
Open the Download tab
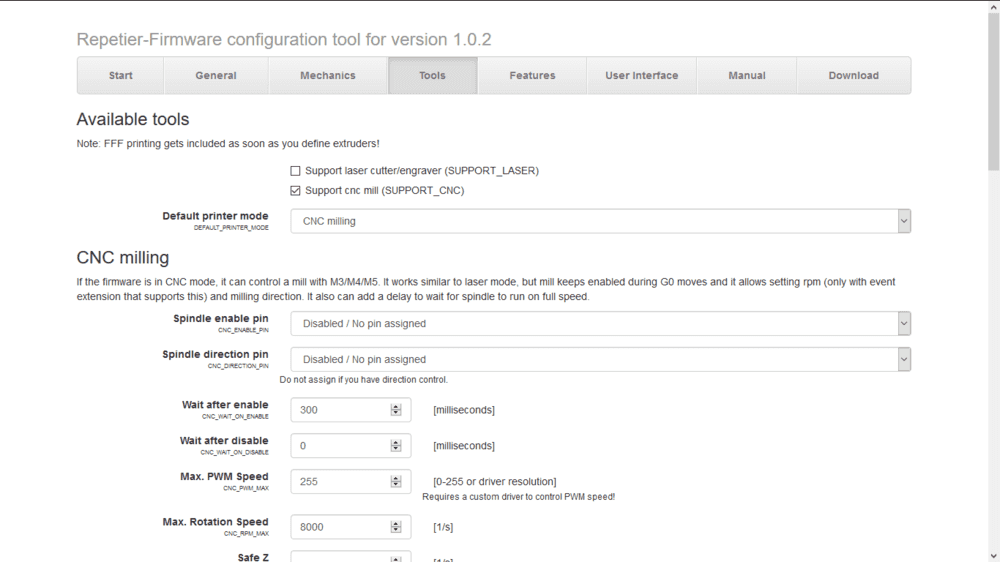[x=853, y=76]
